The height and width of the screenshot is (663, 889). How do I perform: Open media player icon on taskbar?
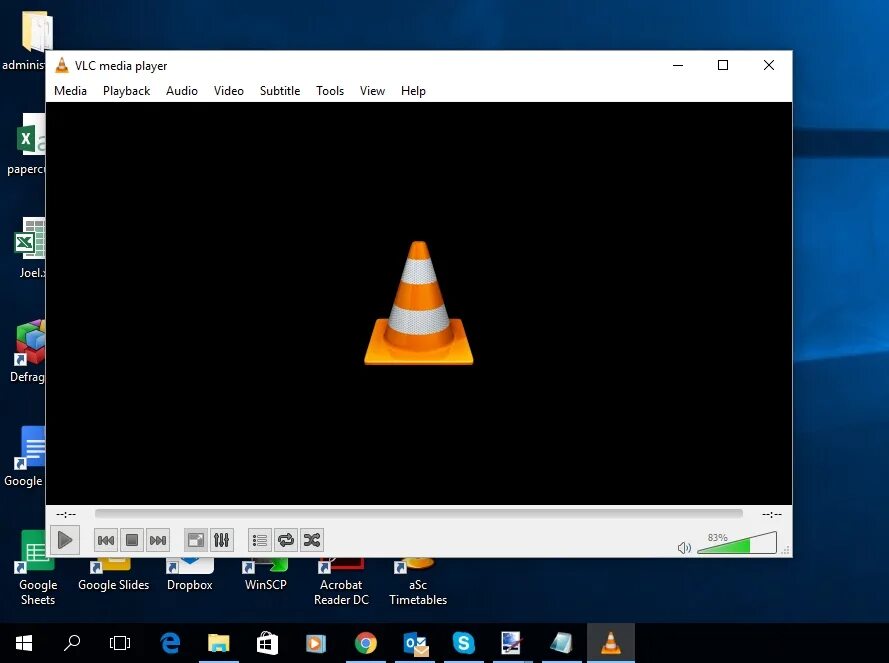(x=316, y=643)
